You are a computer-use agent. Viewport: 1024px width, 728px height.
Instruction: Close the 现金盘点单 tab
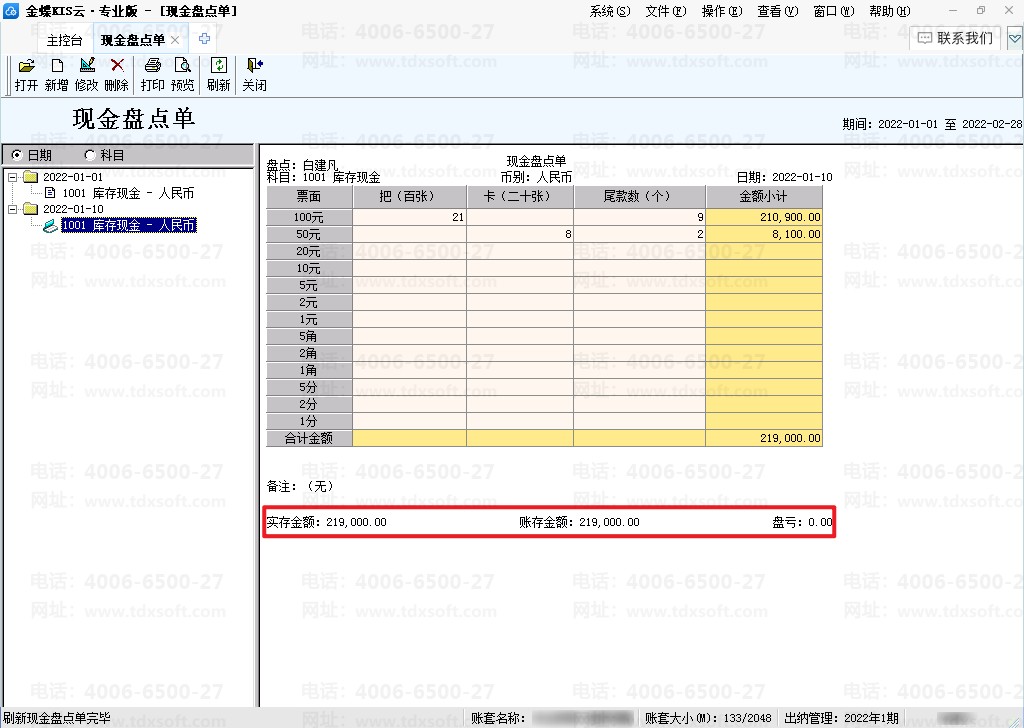175,40
